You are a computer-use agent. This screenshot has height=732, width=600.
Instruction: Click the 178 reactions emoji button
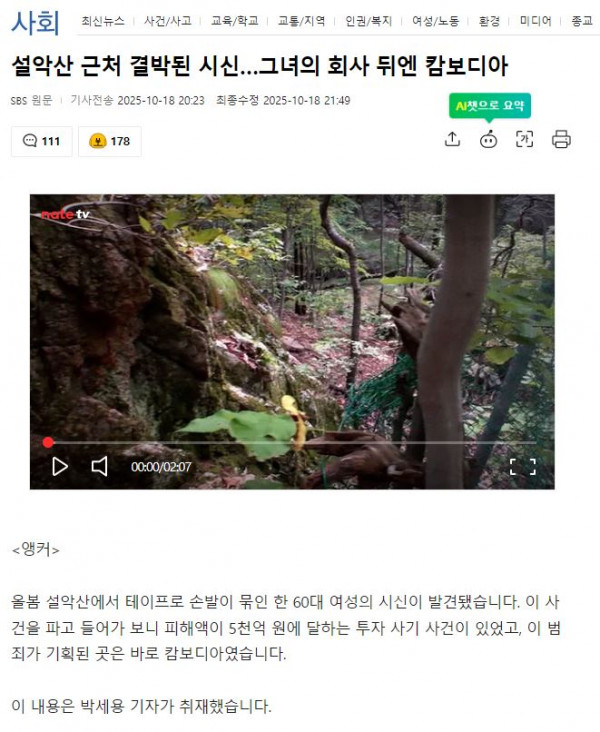click(x=110, y=141)
